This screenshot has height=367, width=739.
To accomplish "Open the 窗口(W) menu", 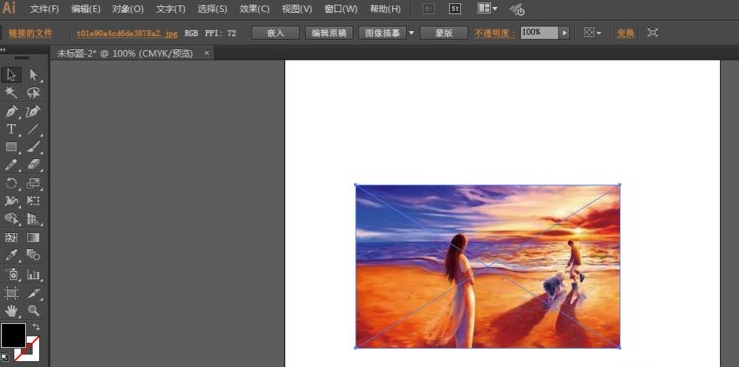I will tap(341, 9).
